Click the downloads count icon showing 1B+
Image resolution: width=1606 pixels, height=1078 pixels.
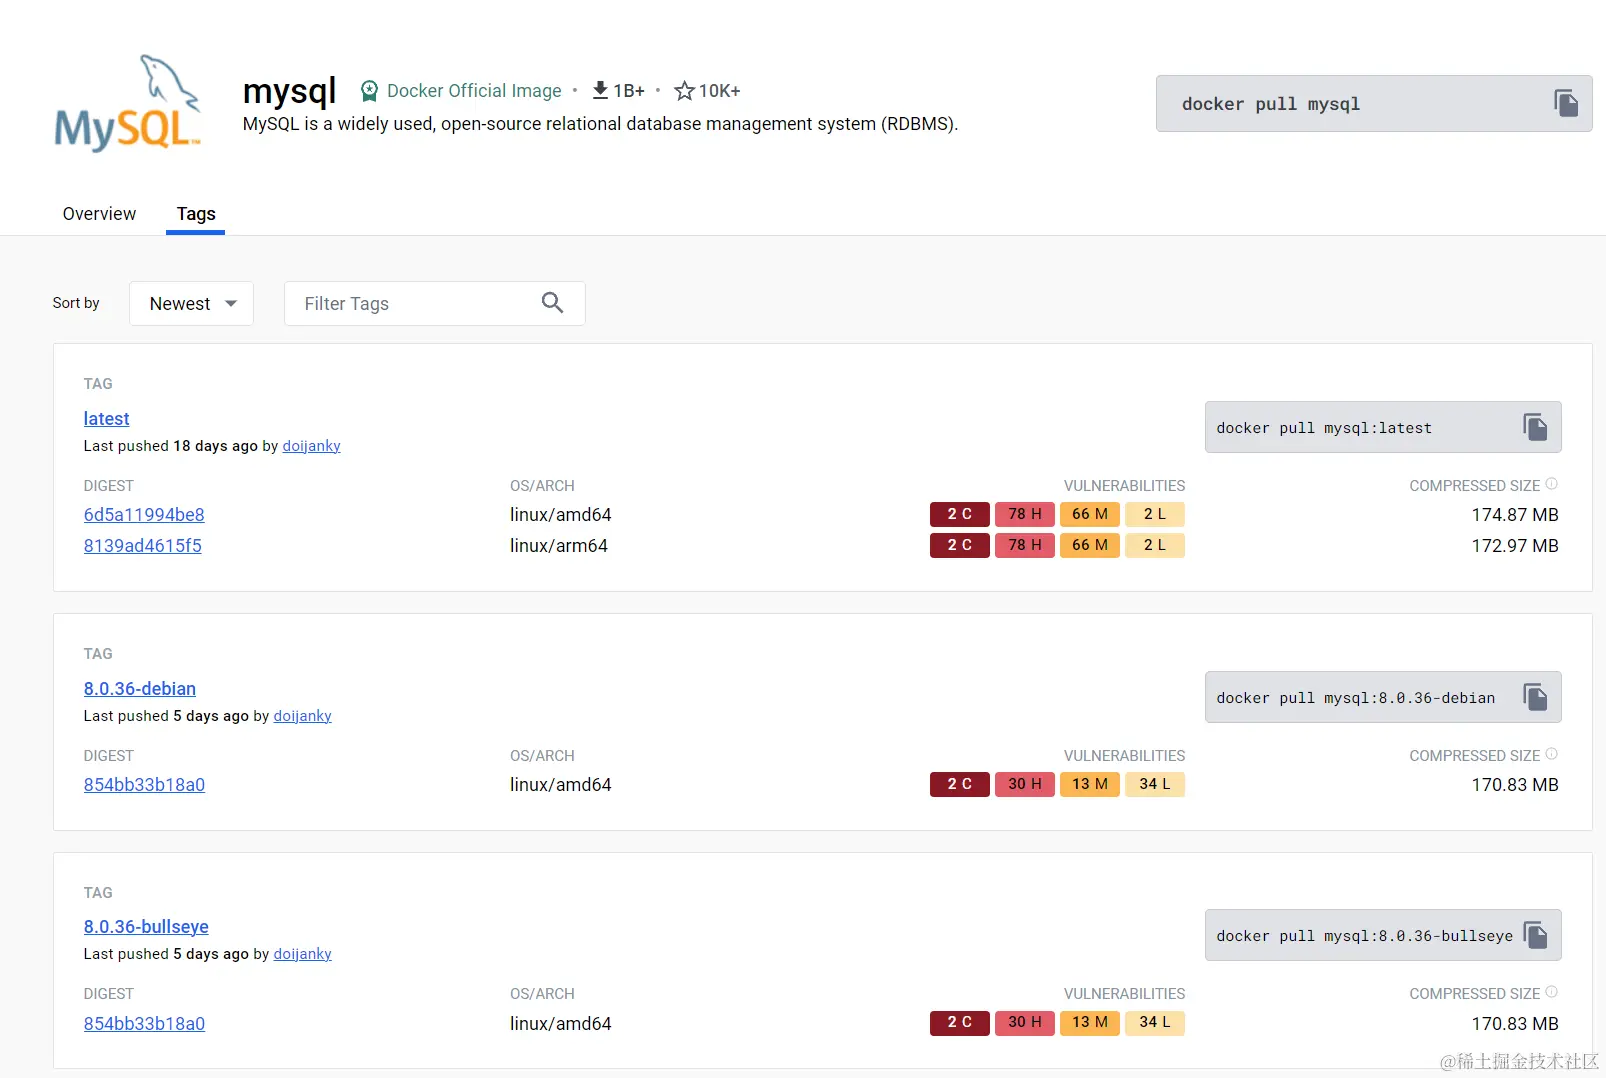[x=601, y=89]
